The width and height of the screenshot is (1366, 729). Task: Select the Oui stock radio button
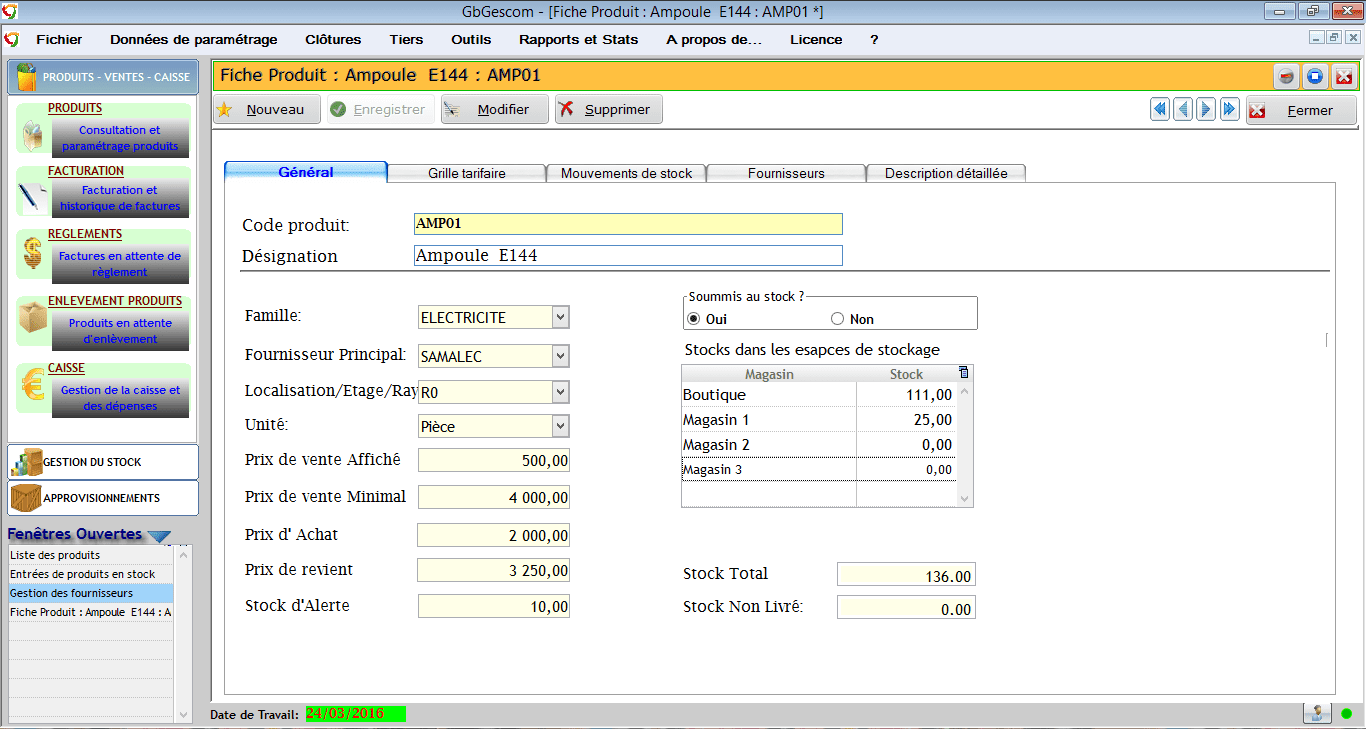point(694,319)
